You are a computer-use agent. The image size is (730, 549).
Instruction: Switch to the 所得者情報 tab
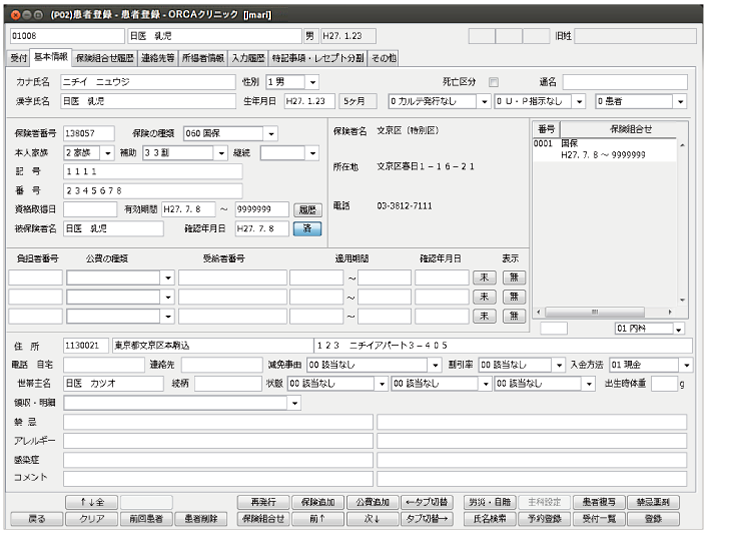tap(203, 58)
